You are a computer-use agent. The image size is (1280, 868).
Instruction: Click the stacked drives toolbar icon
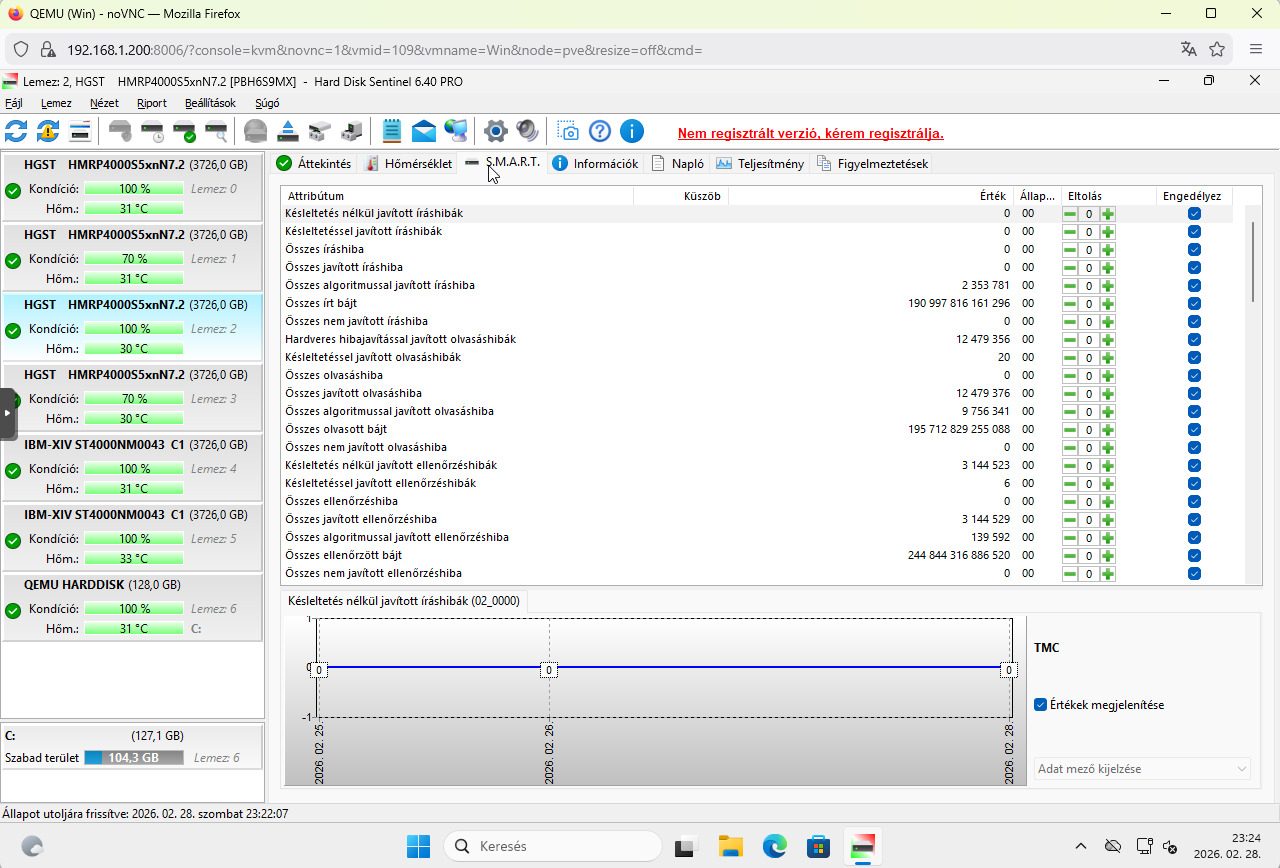(x=320, y=131)
